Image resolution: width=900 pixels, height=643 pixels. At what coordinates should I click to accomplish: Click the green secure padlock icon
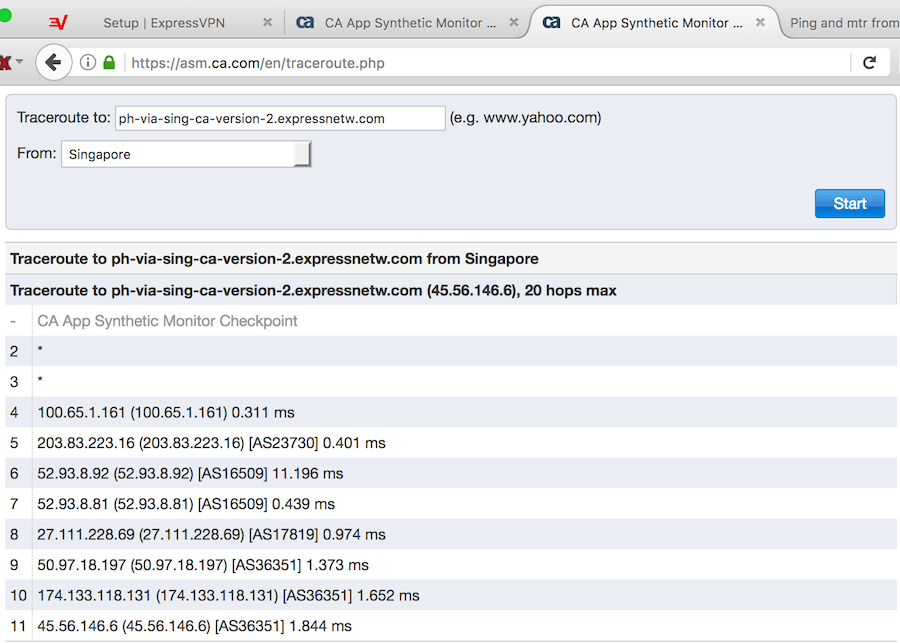(x=109, y=63)
